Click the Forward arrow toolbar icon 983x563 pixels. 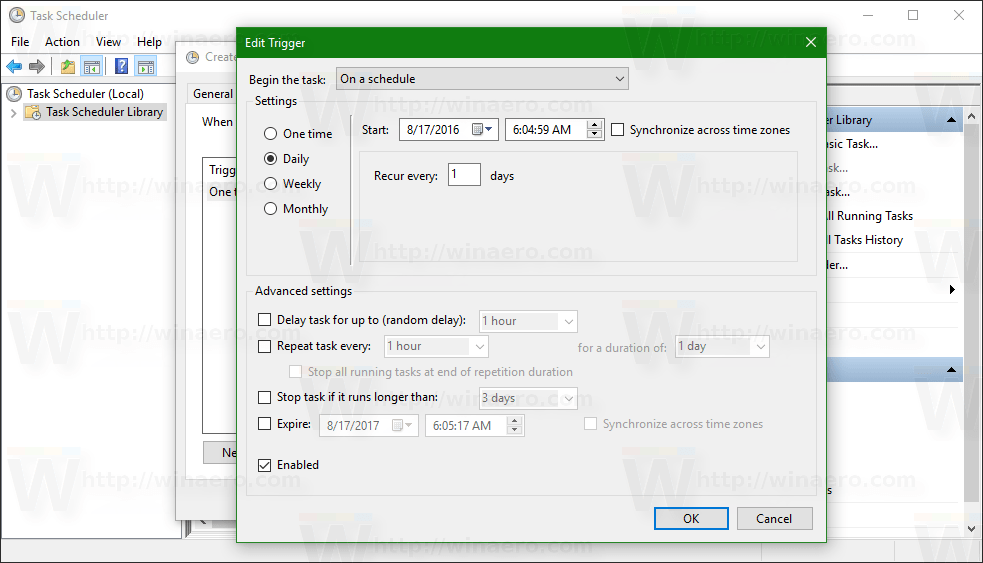point(37,66)
